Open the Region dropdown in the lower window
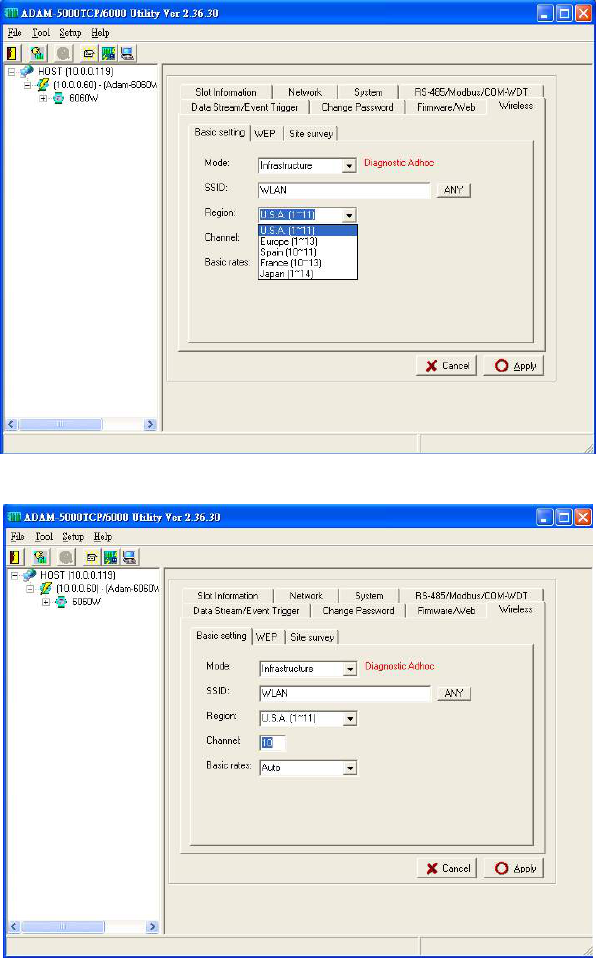Screen dimensions: 596x958 [350, 719]
